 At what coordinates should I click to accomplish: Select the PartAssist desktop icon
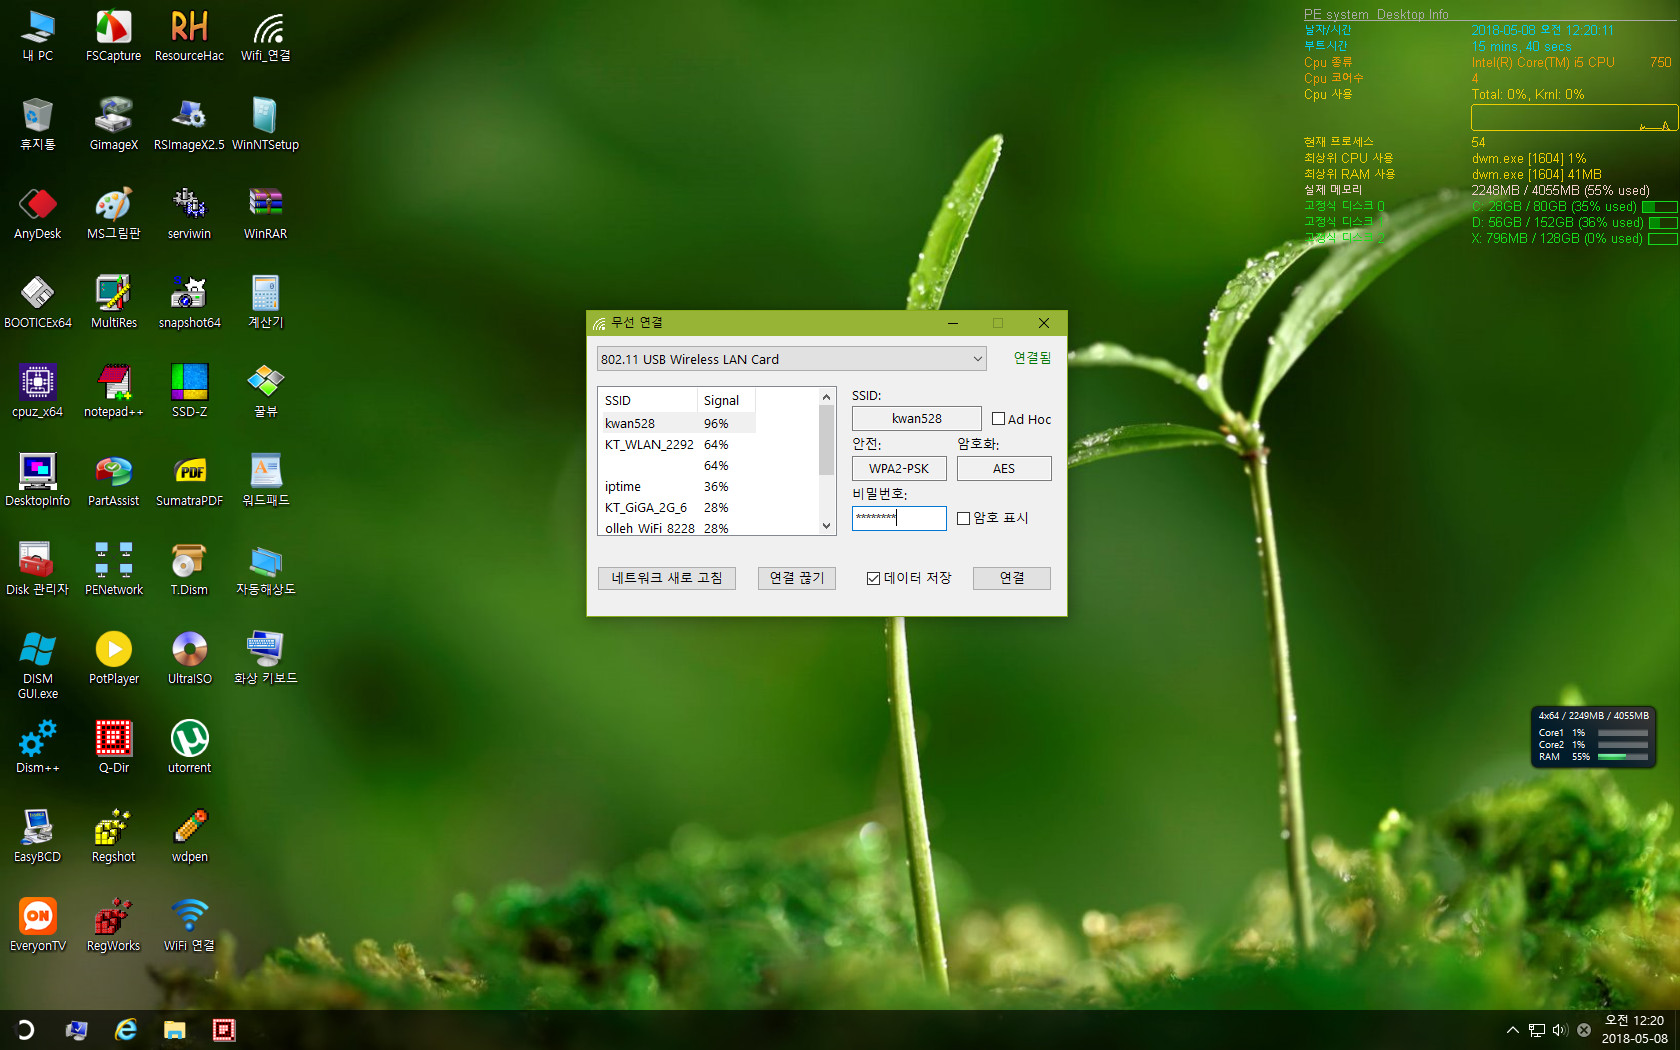tap(113, 481)
